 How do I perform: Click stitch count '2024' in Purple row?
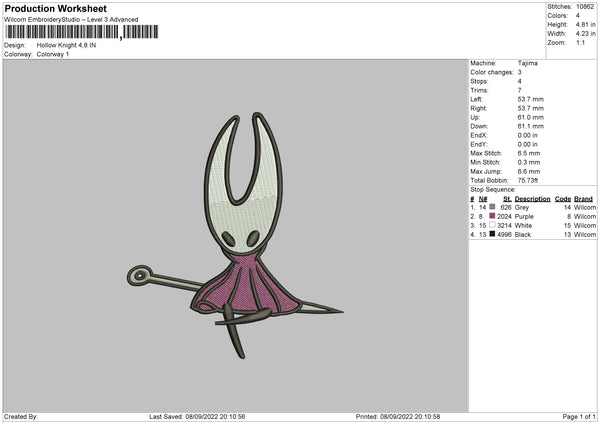[x=504, y=216]
